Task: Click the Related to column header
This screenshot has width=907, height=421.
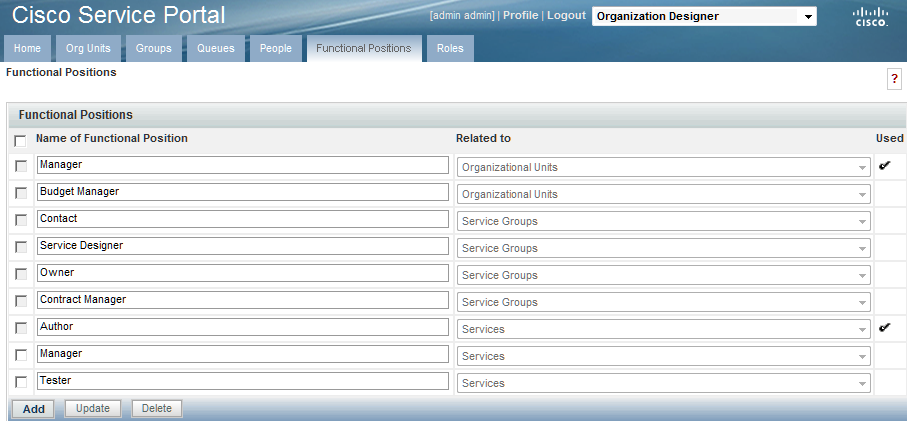Action: 483,138
